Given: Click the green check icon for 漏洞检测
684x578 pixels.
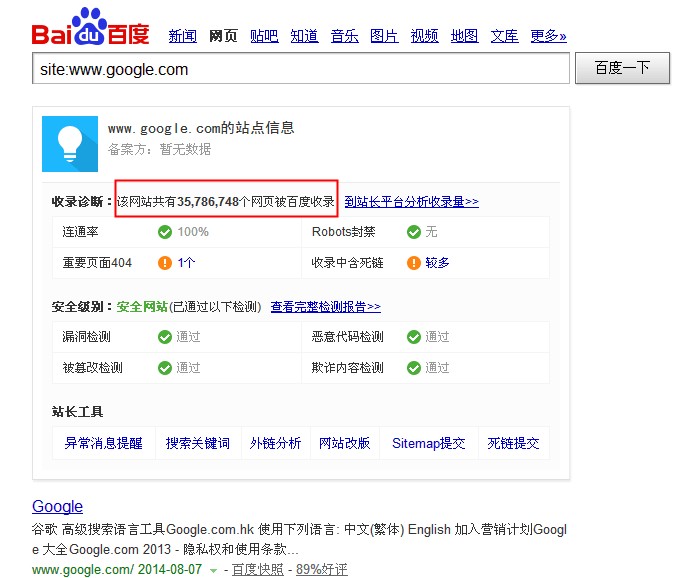Looking at the screenshot, I should pos(165,337).
